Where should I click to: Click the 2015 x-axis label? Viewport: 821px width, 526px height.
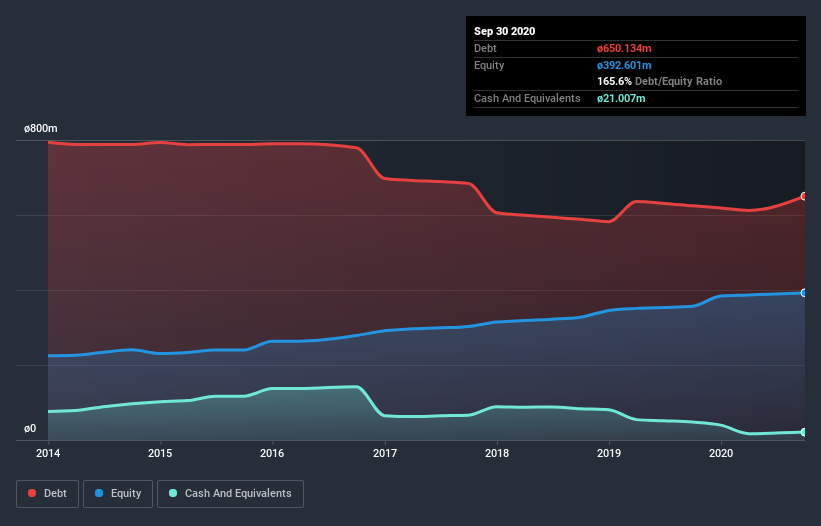tap(160, 453)
